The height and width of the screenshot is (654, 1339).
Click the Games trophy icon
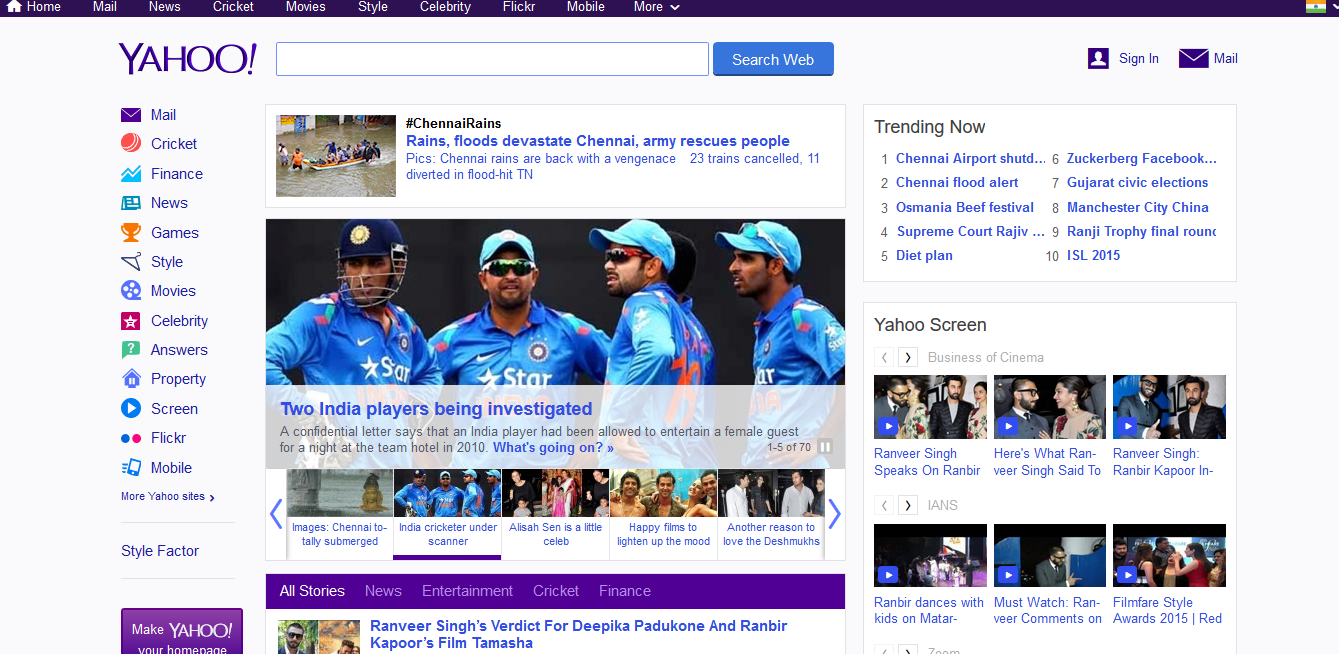click(131, 233)
